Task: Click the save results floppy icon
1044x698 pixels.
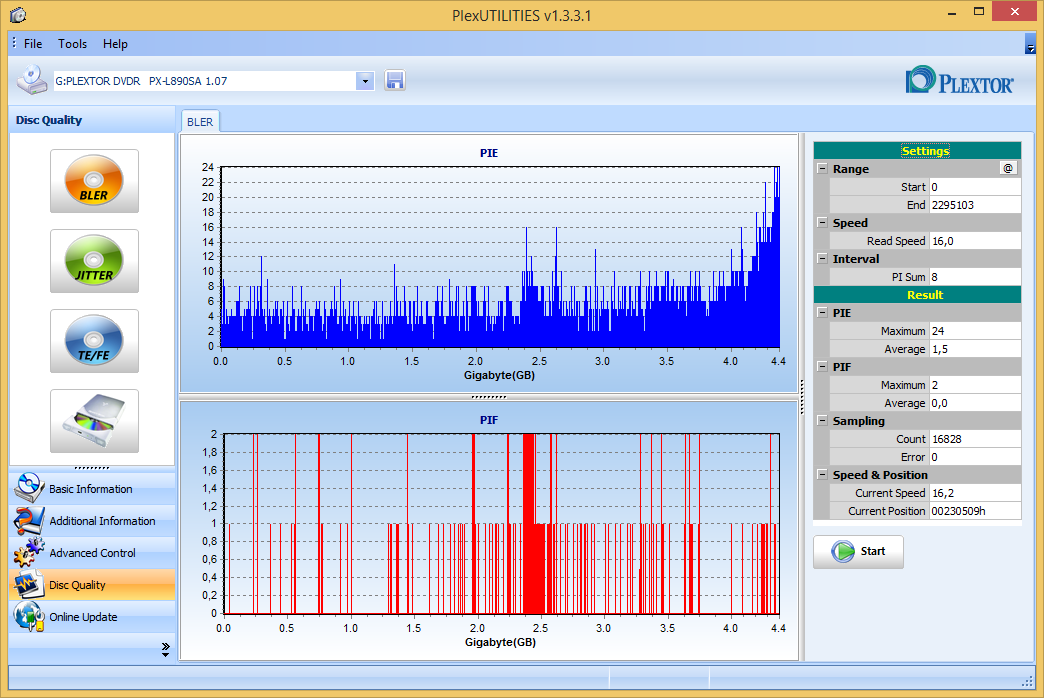Action: click(x=395, y=81)
